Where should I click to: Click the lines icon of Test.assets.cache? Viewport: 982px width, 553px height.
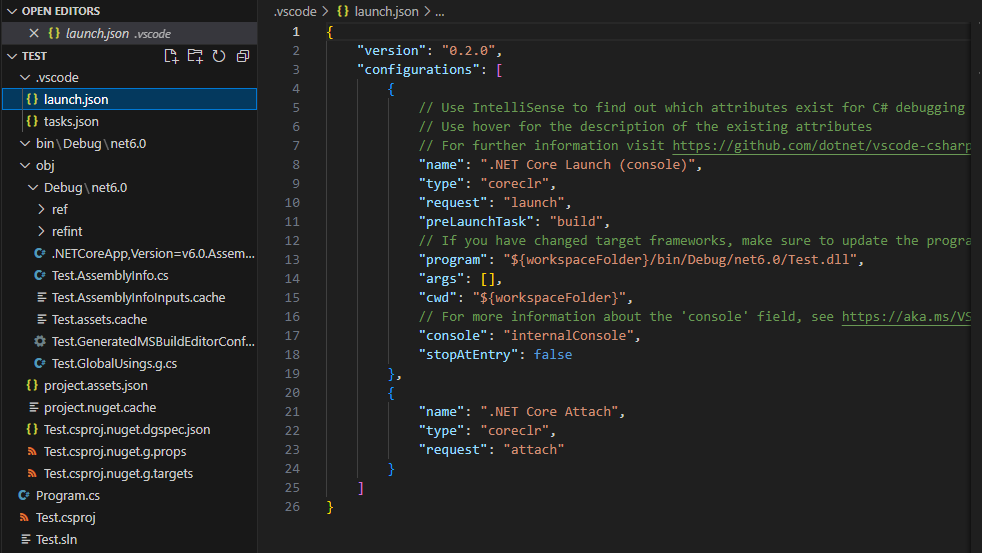pyautogui.click(x=41, y=319)
